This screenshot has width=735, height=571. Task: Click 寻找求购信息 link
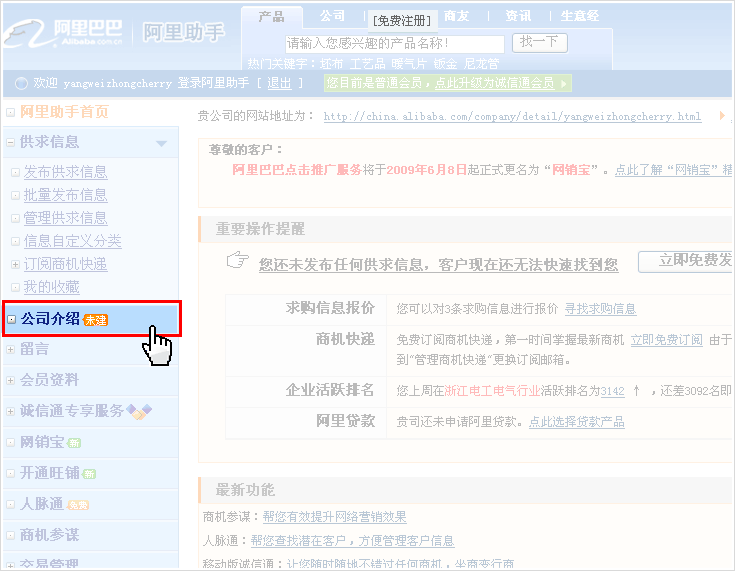click(x=600, y=309)
